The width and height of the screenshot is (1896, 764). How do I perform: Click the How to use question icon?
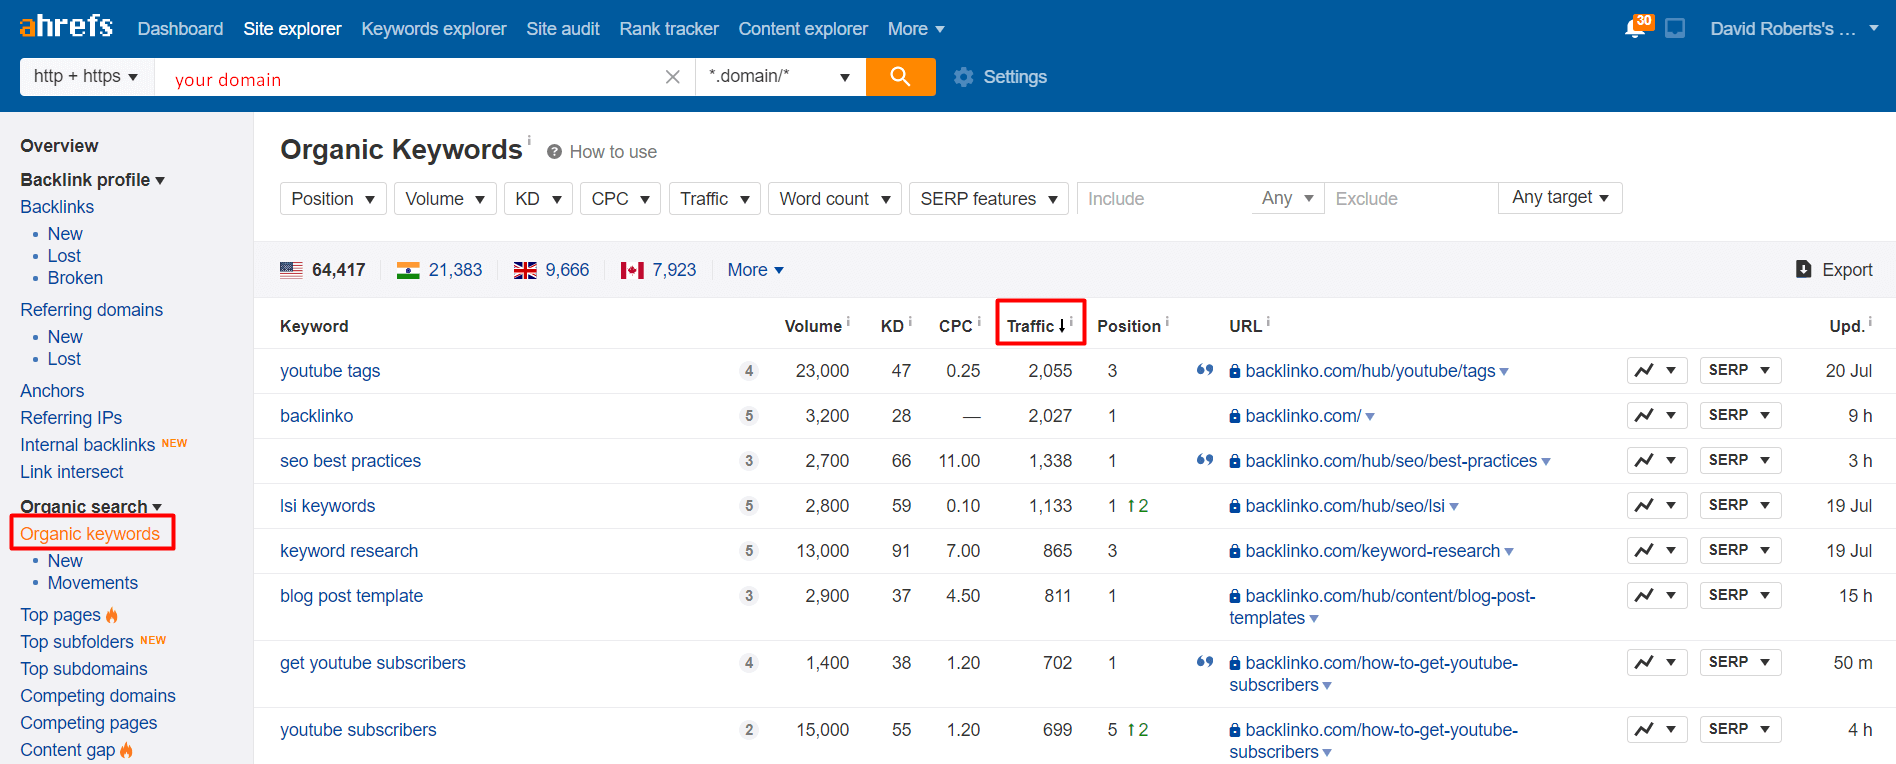[554, 152]
